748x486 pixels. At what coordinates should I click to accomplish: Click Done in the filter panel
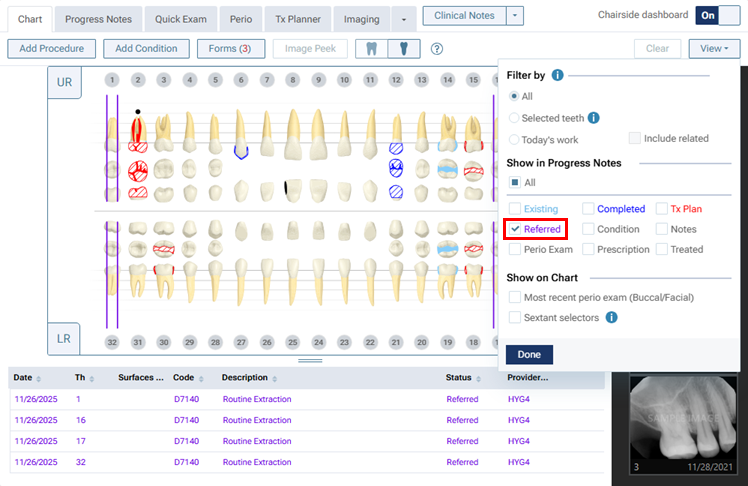(x=529, y=354)
